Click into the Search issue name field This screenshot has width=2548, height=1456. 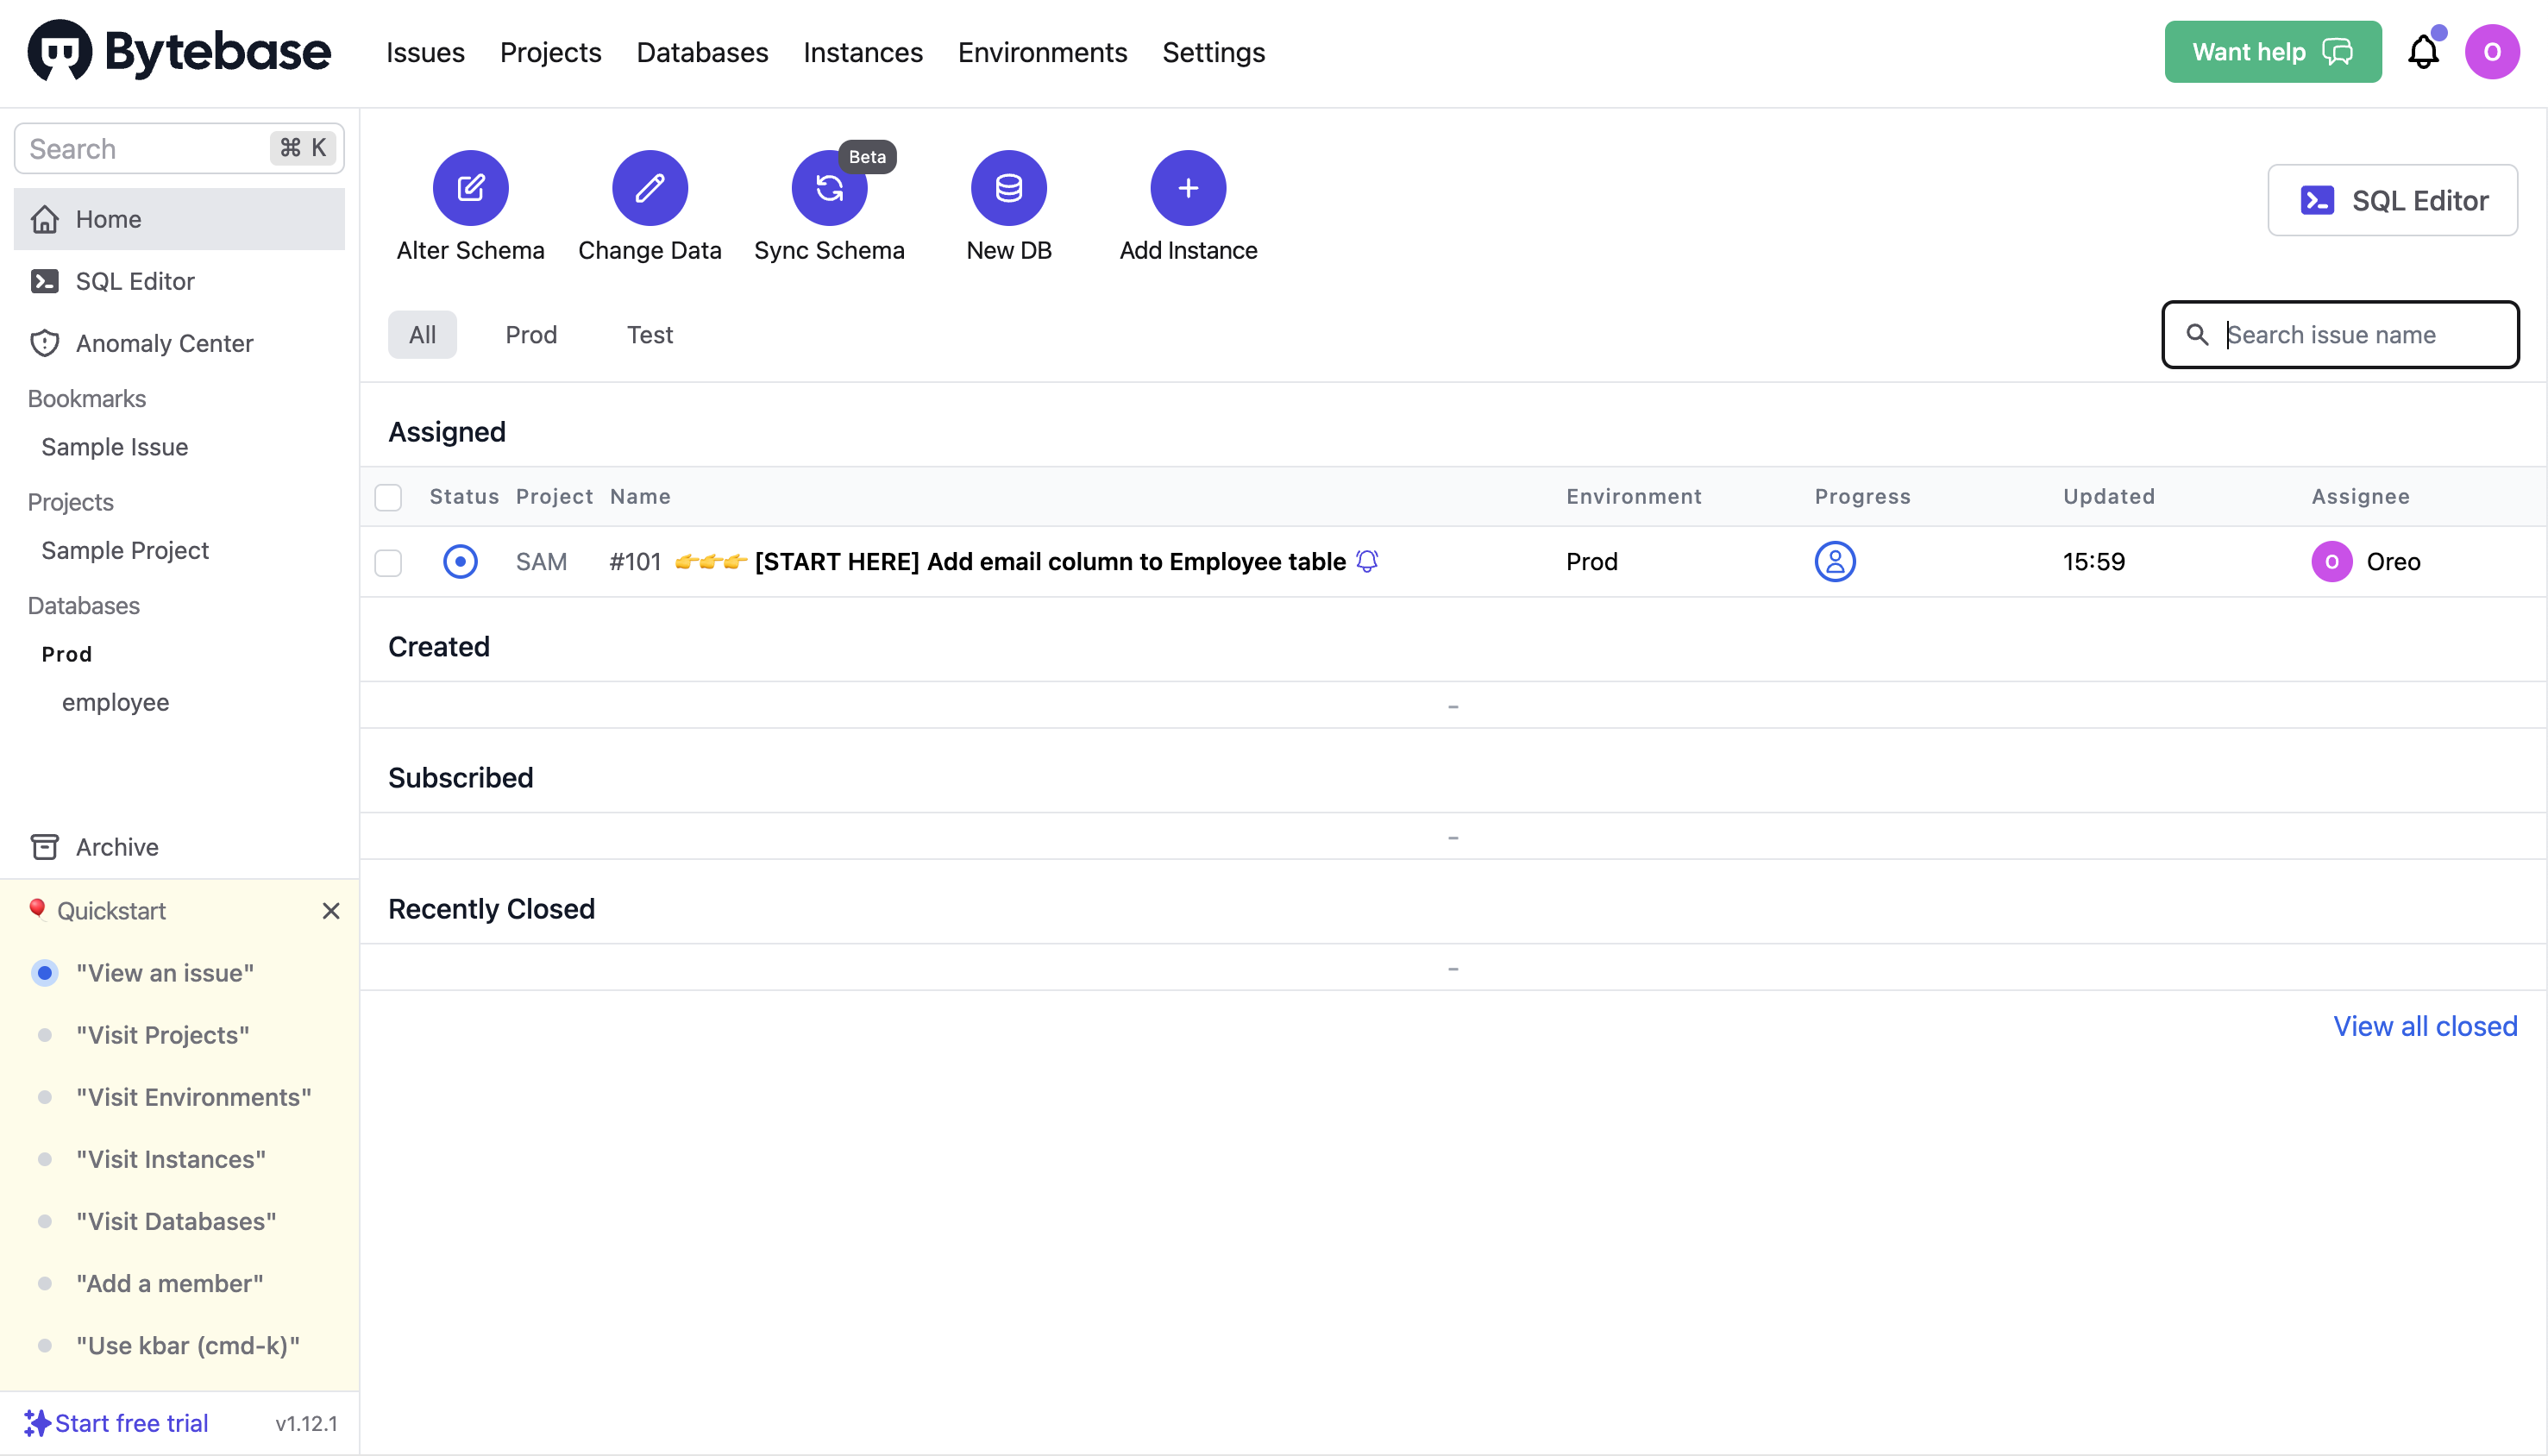click(x=2340, y=334)
